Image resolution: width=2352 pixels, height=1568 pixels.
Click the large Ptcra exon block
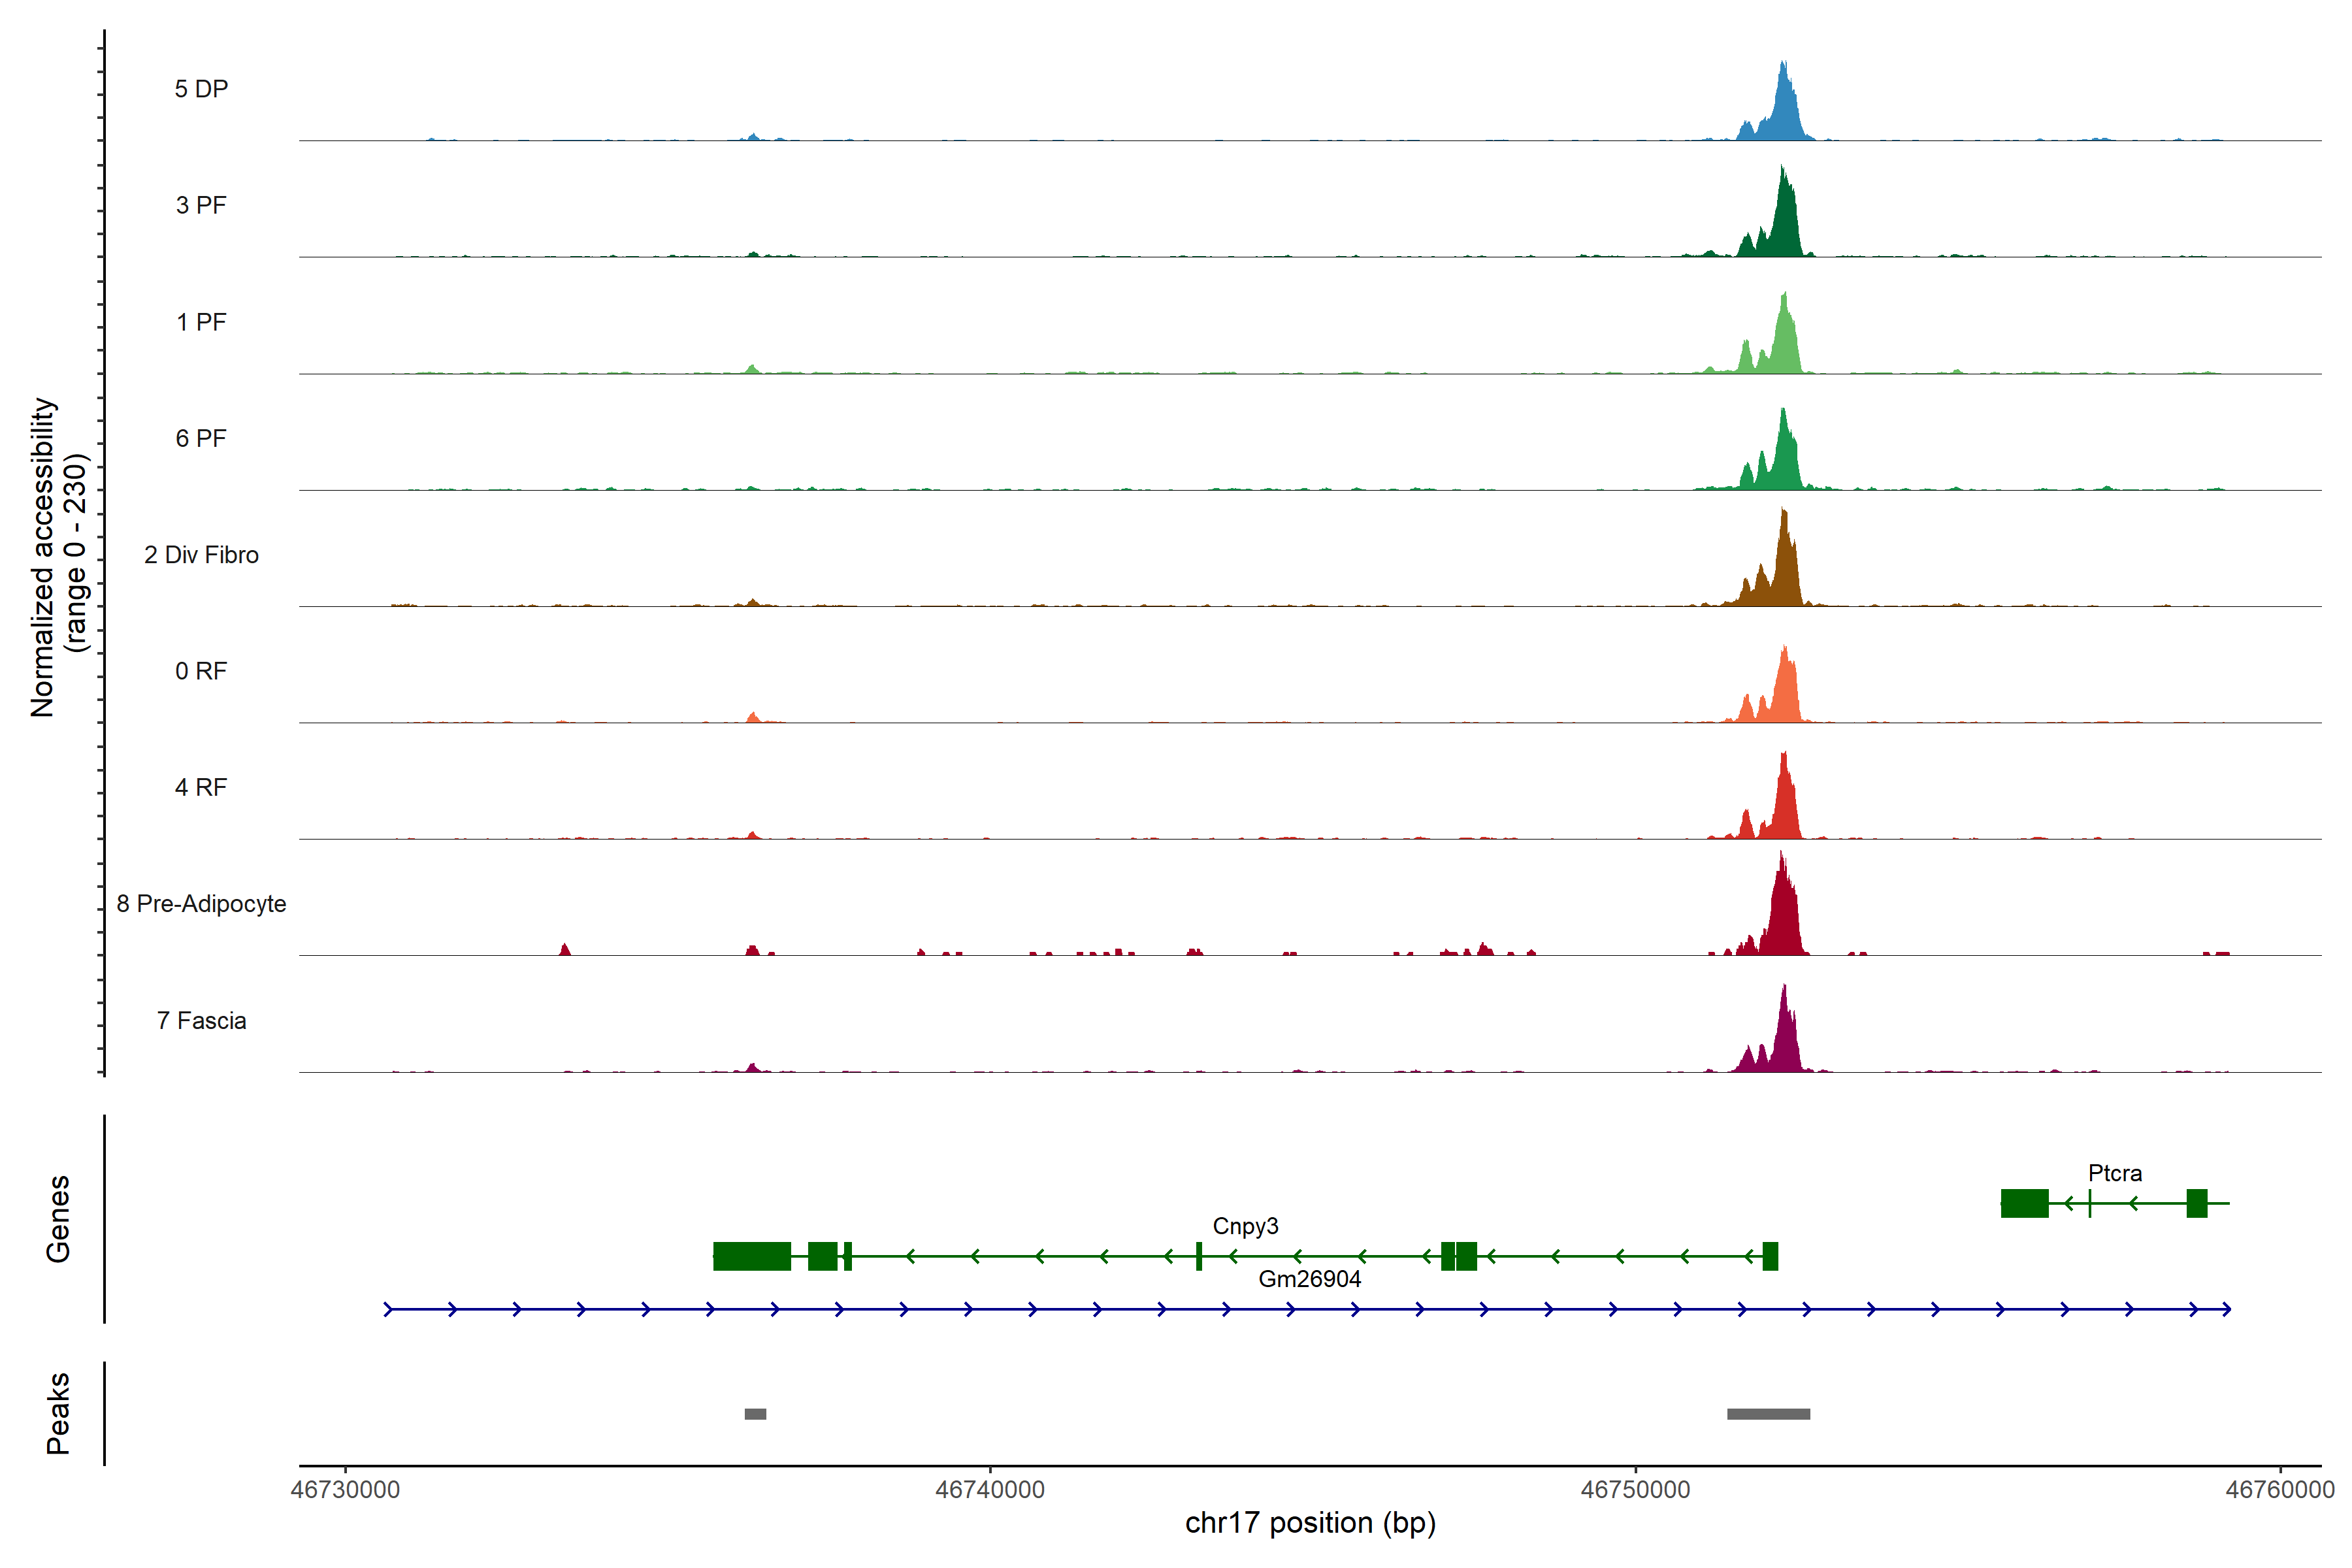[2024, 1203]
